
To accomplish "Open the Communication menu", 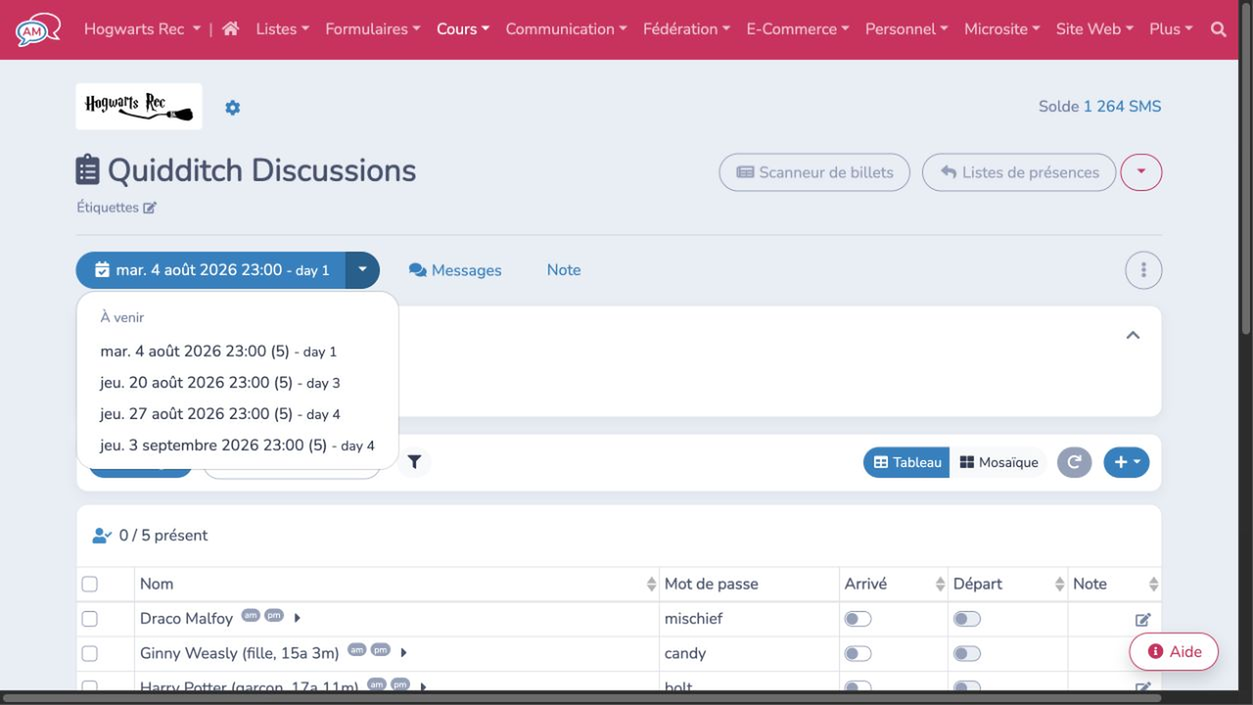I will (x=566, y=29).
